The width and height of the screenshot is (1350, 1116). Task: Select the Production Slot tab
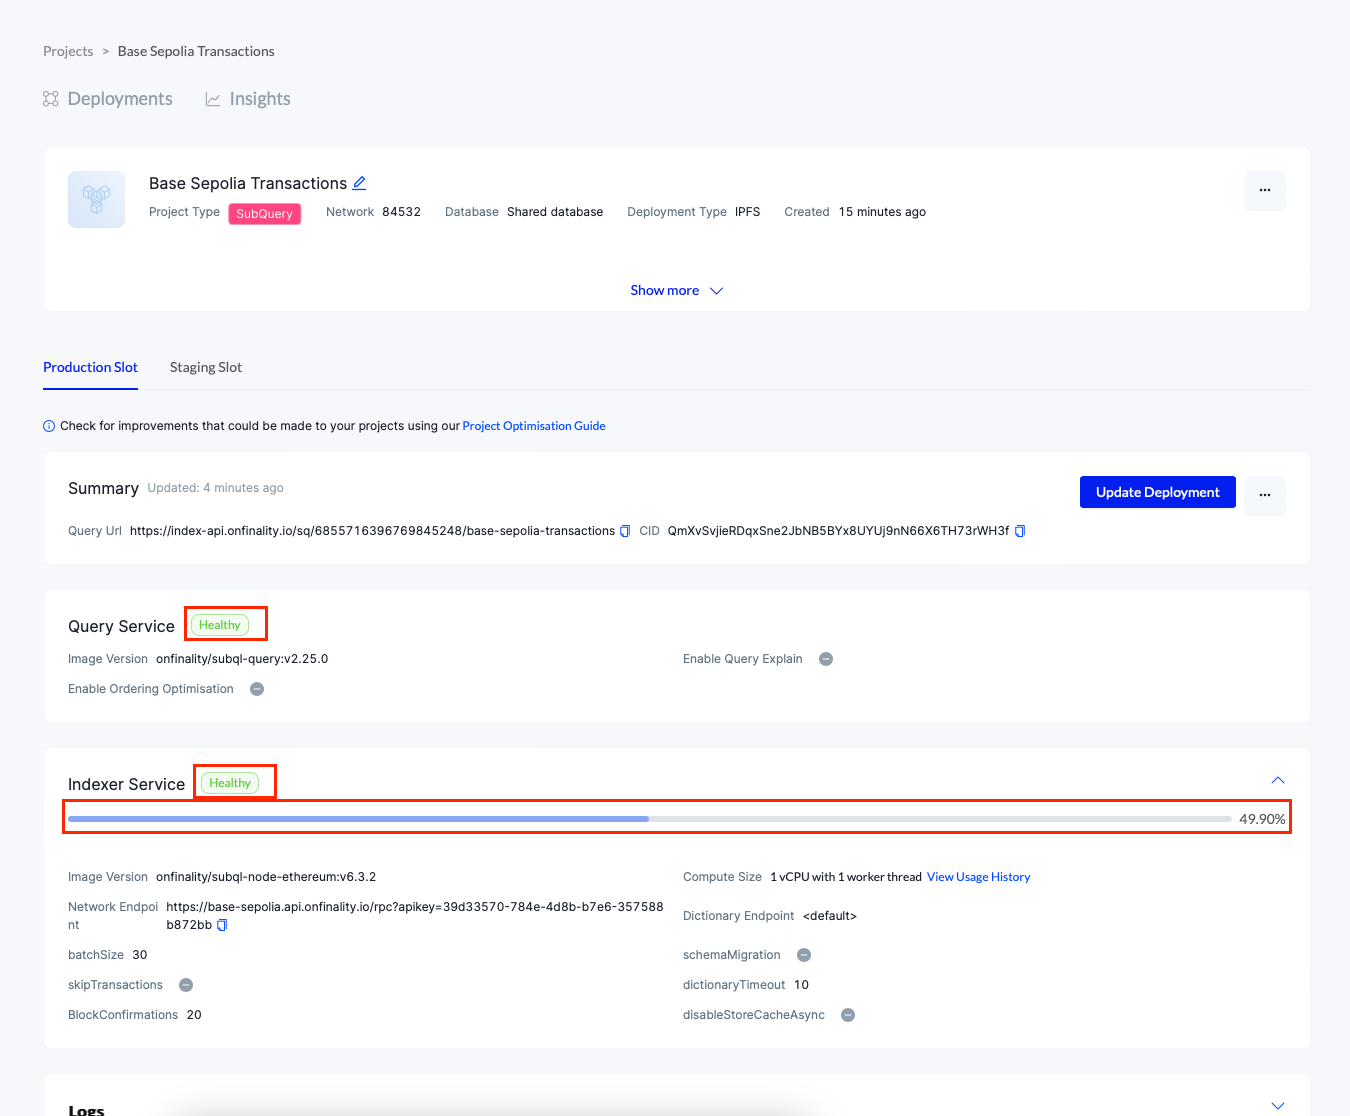coord(89,367)
